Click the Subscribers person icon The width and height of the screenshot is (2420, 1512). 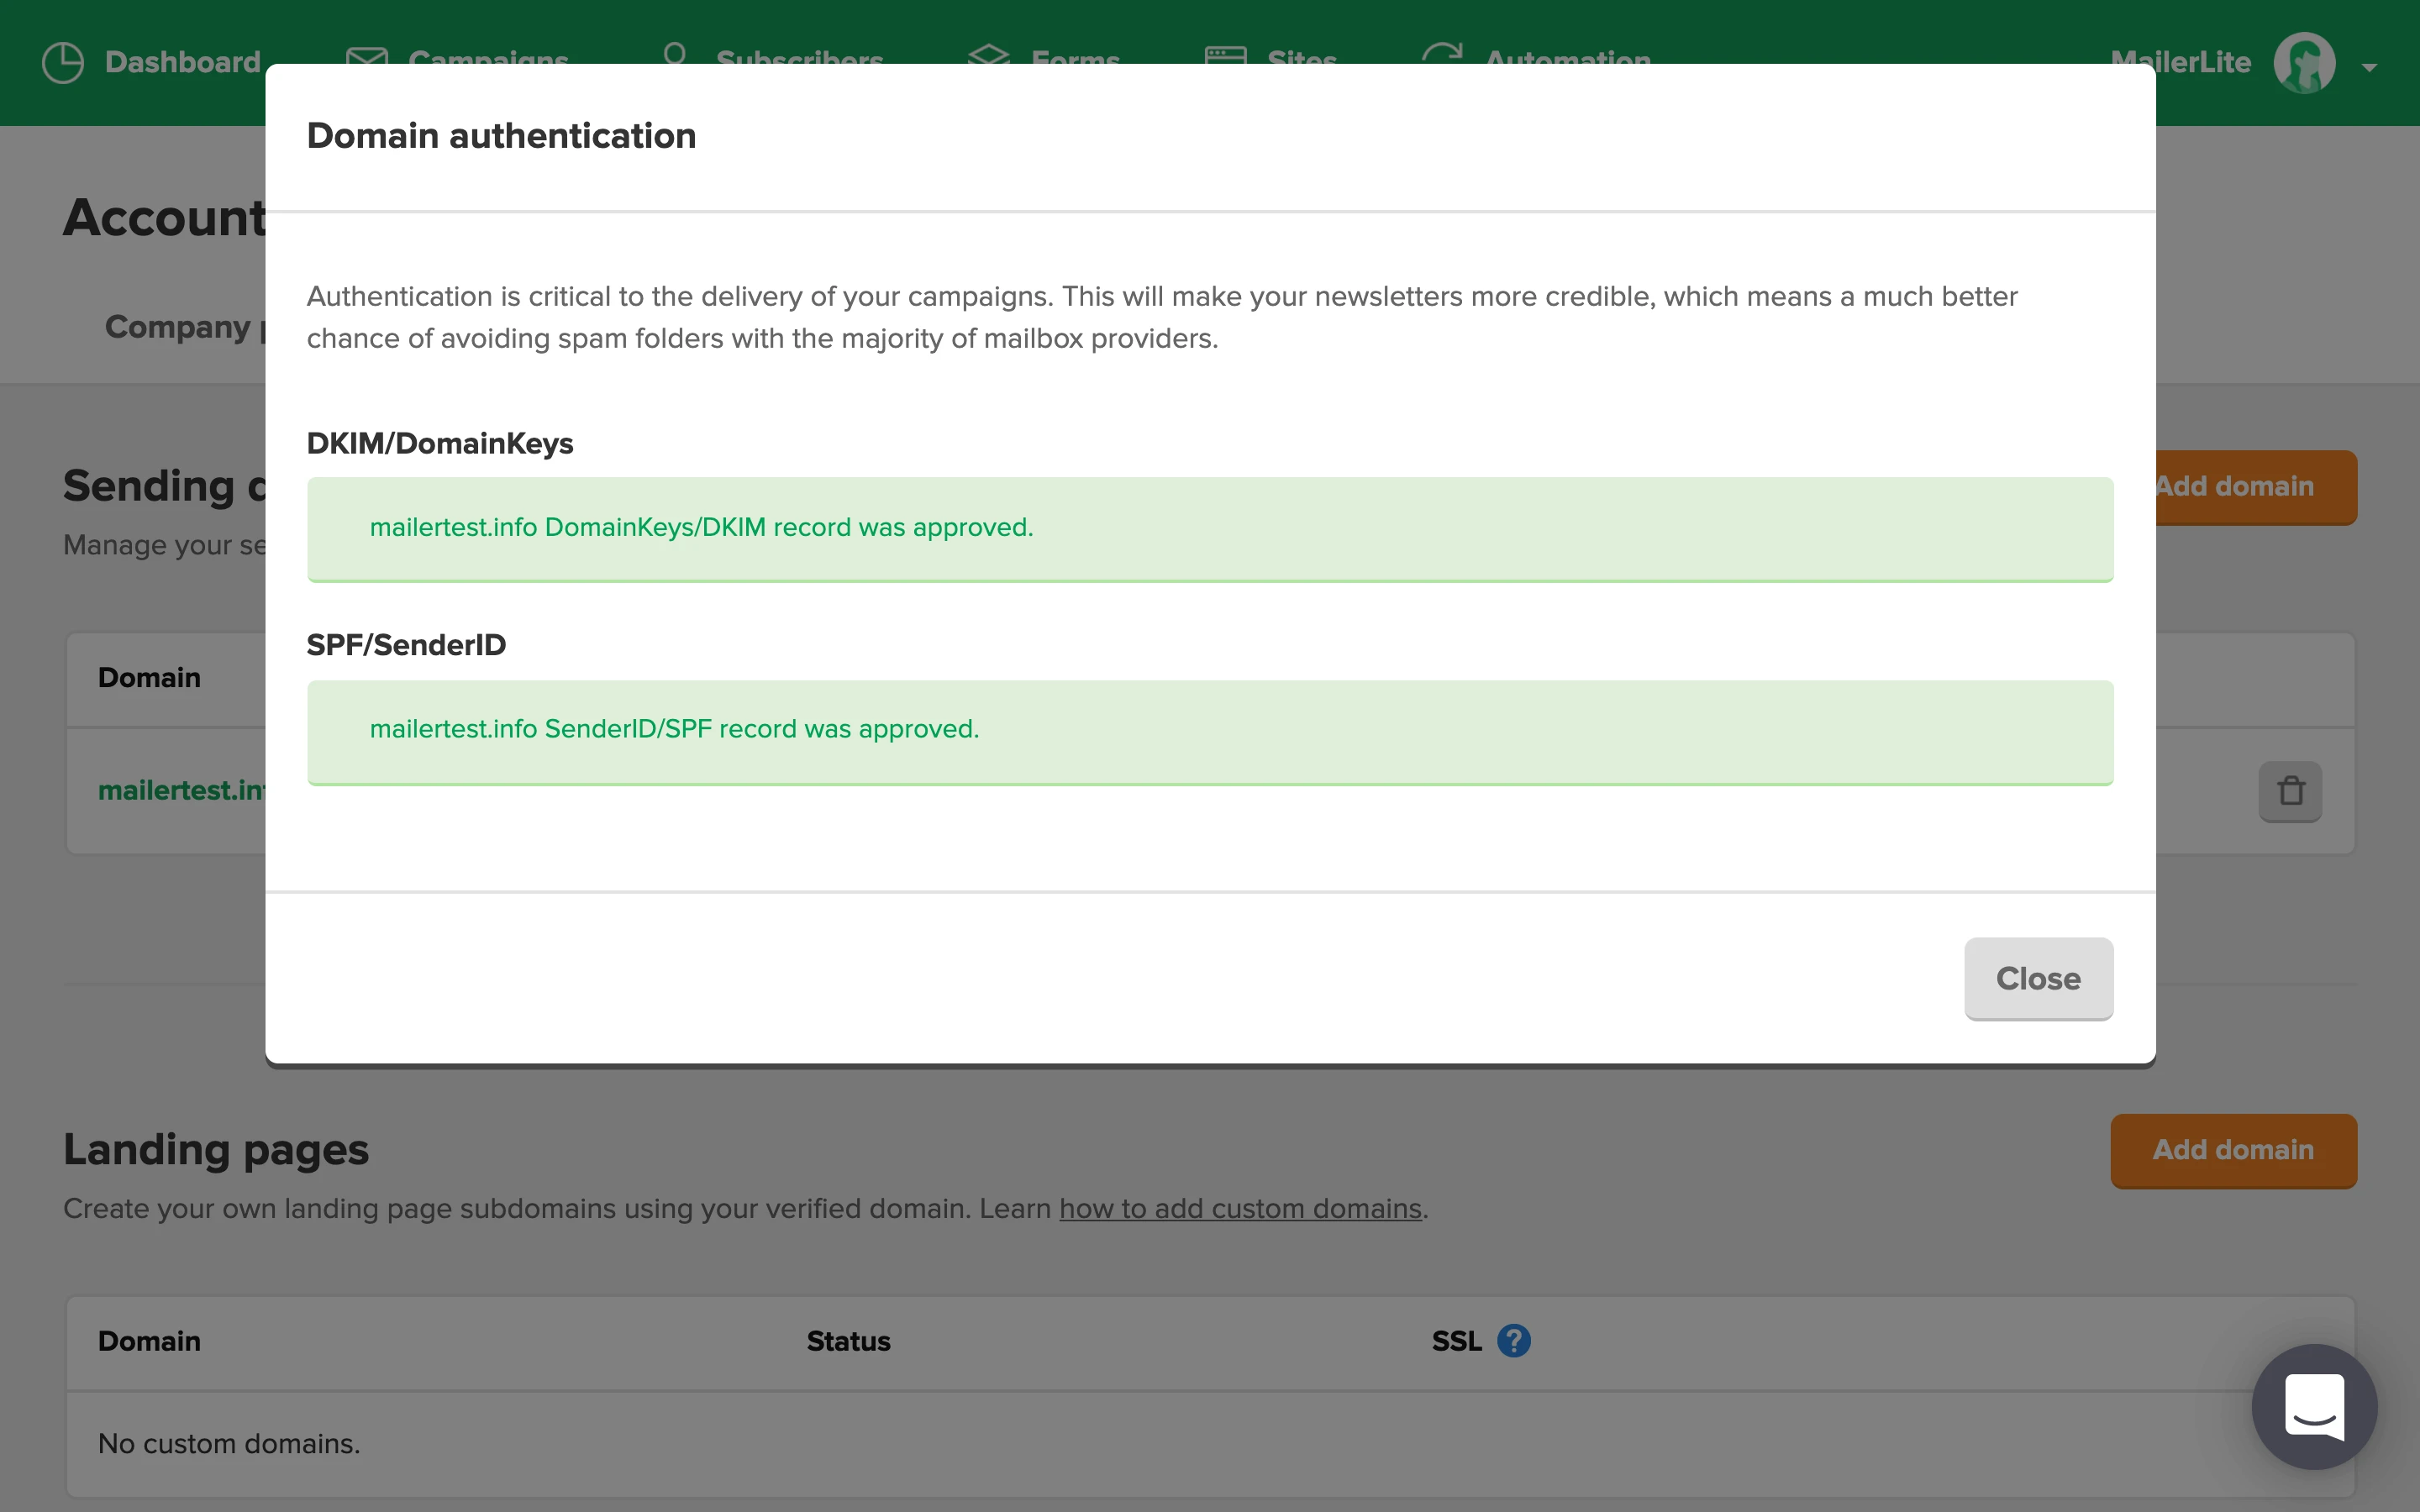[675, 53]
